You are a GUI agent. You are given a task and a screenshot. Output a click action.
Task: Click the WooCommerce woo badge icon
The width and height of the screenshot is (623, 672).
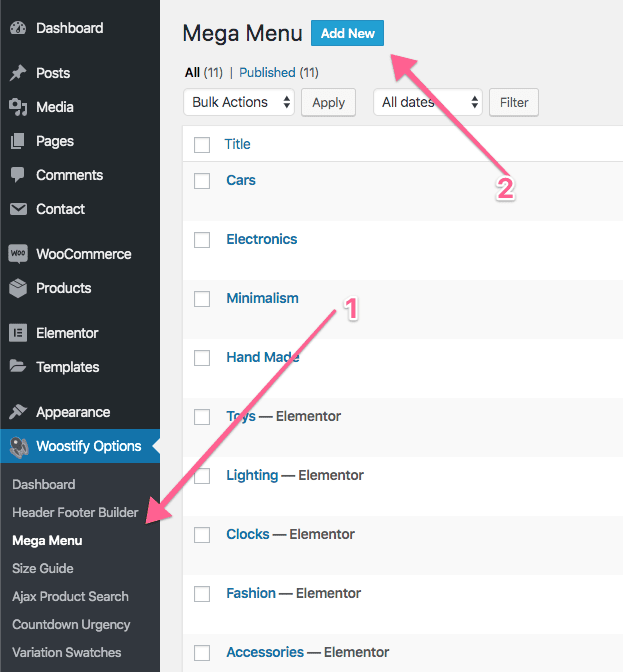pos(18,254)
